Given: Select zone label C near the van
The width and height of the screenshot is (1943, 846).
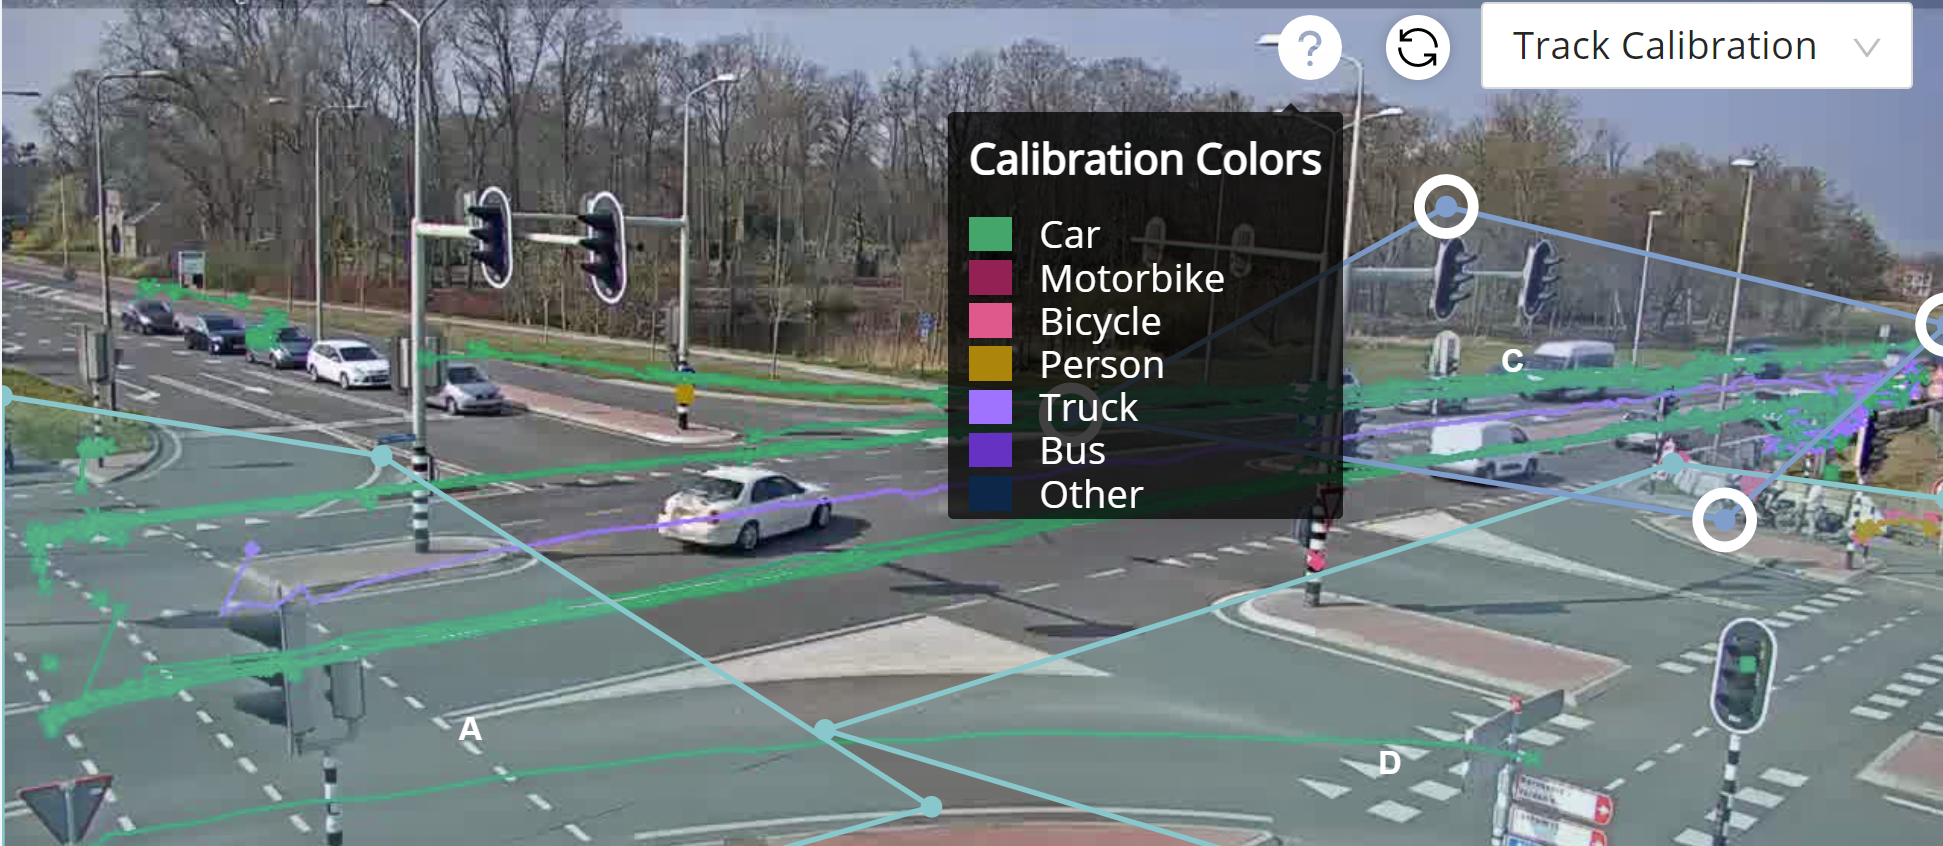Looking at the screenshot, I should [1512, 360].
